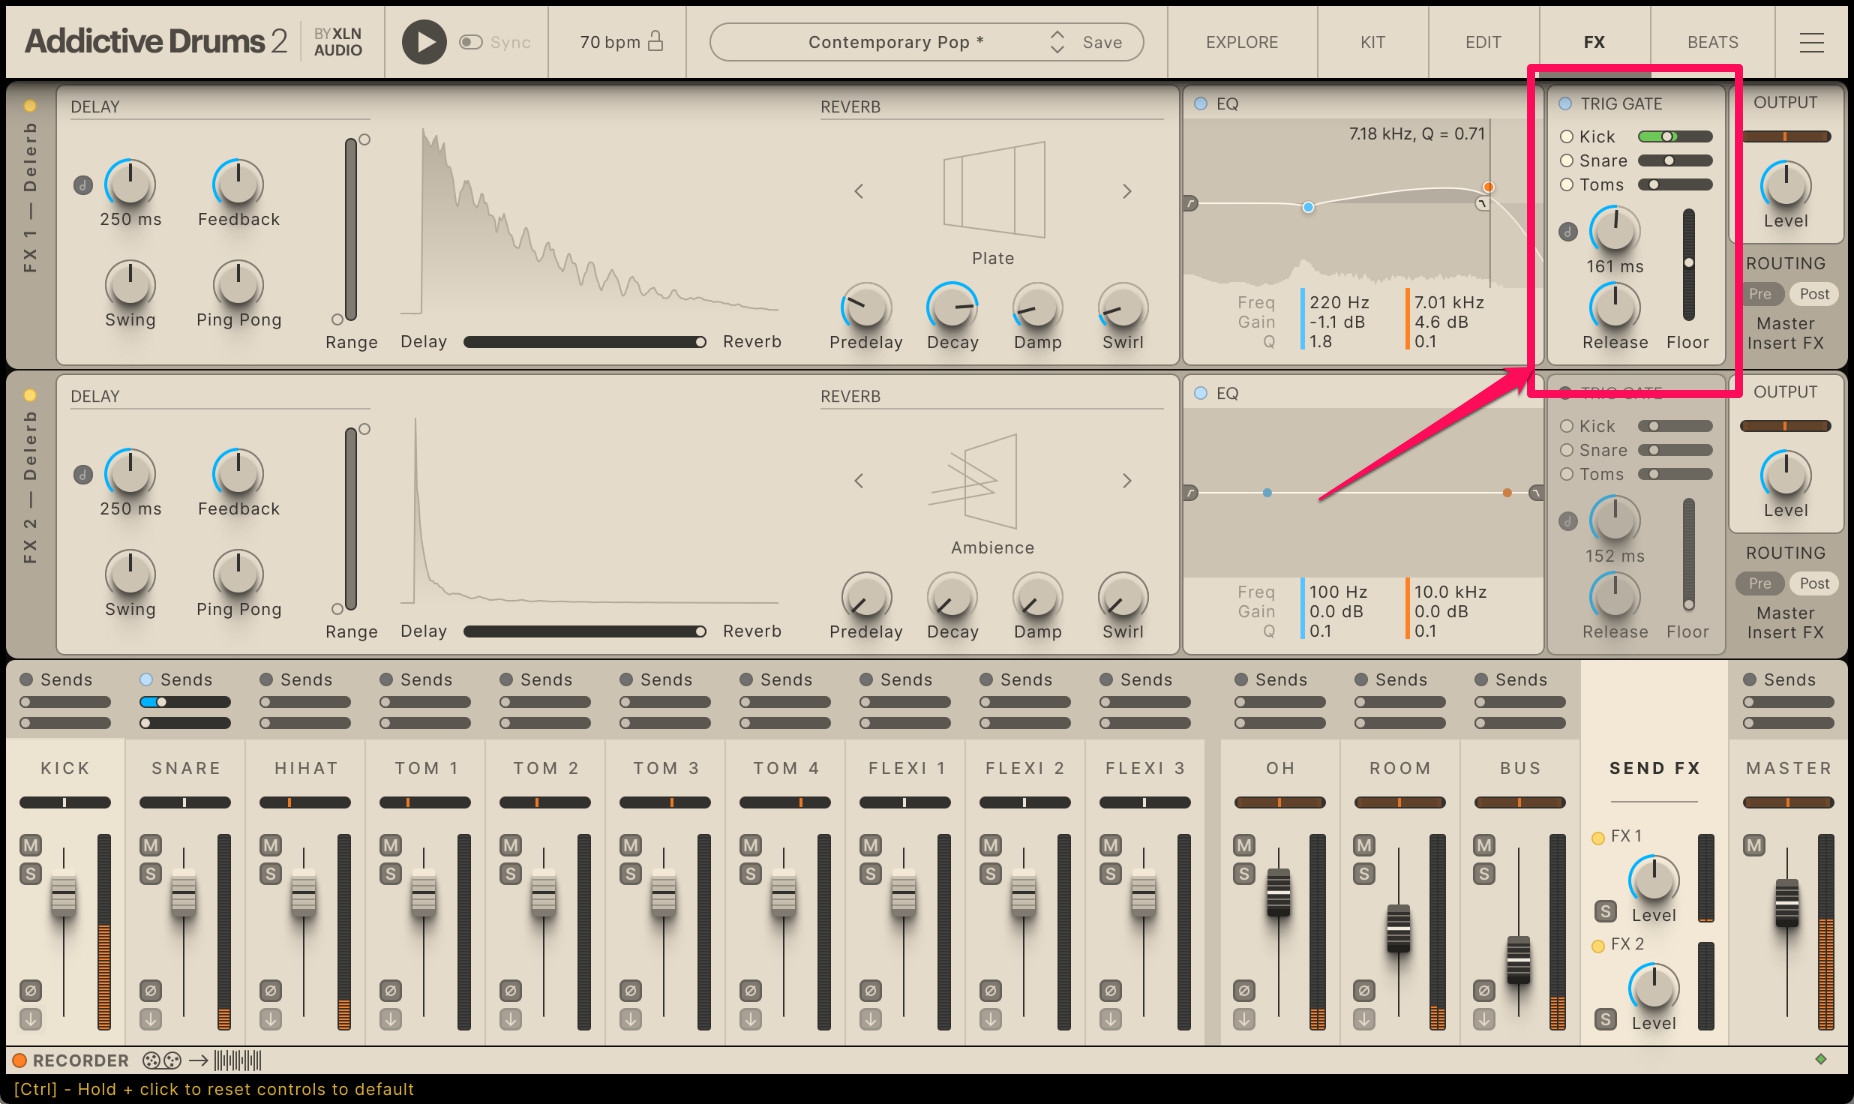This screenshot has width=1854, height=1104.
Task: Save the current preset
Action: point(1102,42)
